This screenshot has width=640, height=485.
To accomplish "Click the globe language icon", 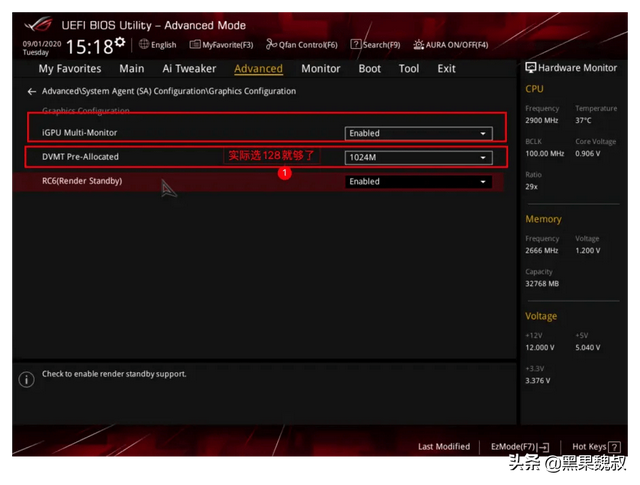I will 144,44.
